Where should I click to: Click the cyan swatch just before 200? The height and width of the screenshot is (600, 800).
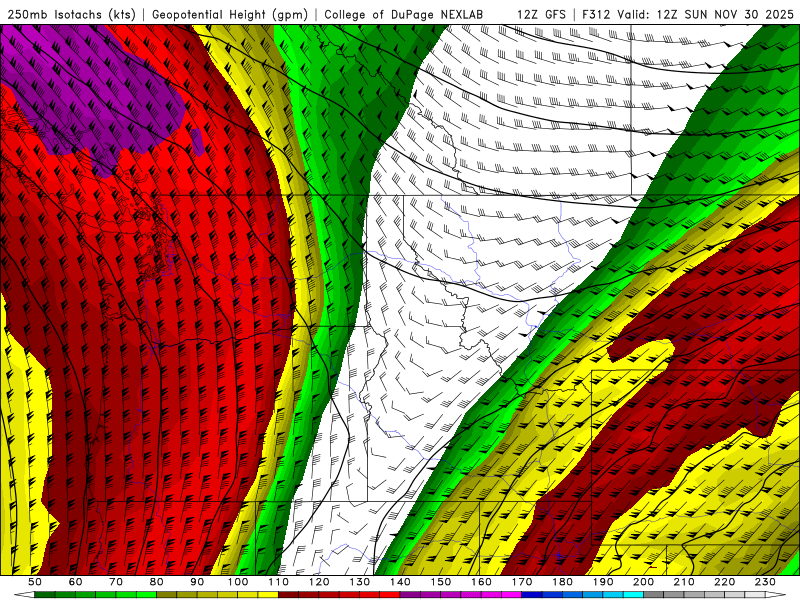[633, 595]
